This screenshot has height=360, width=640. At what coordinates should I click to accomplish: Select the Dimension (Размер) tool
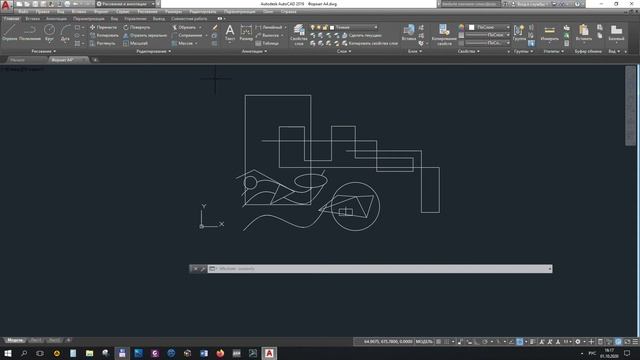coord(246,33)
